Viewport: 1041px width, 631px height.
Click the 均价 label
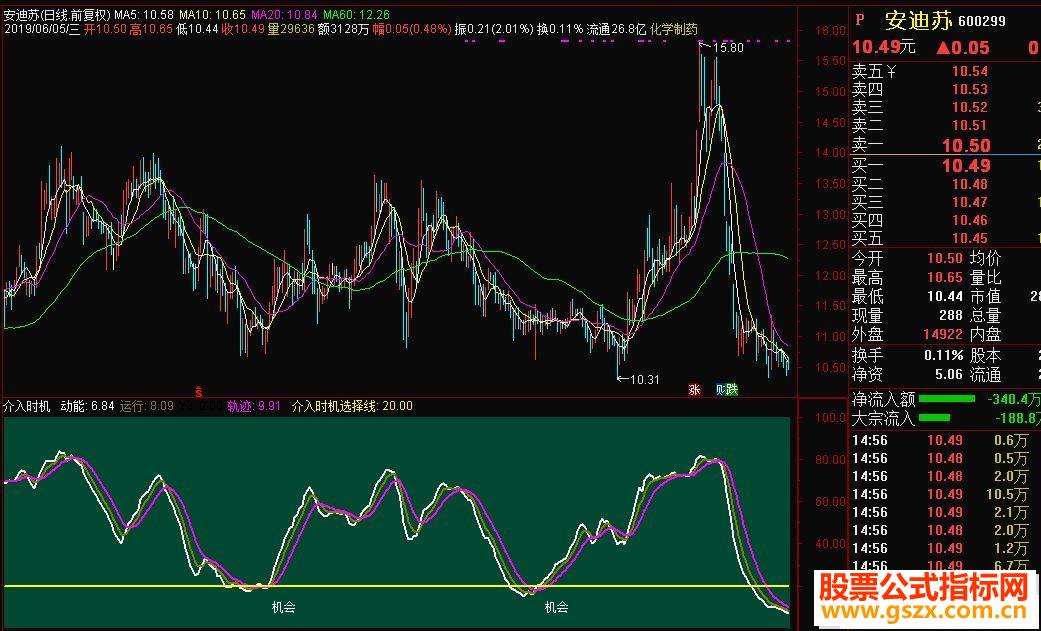(985, 258)
